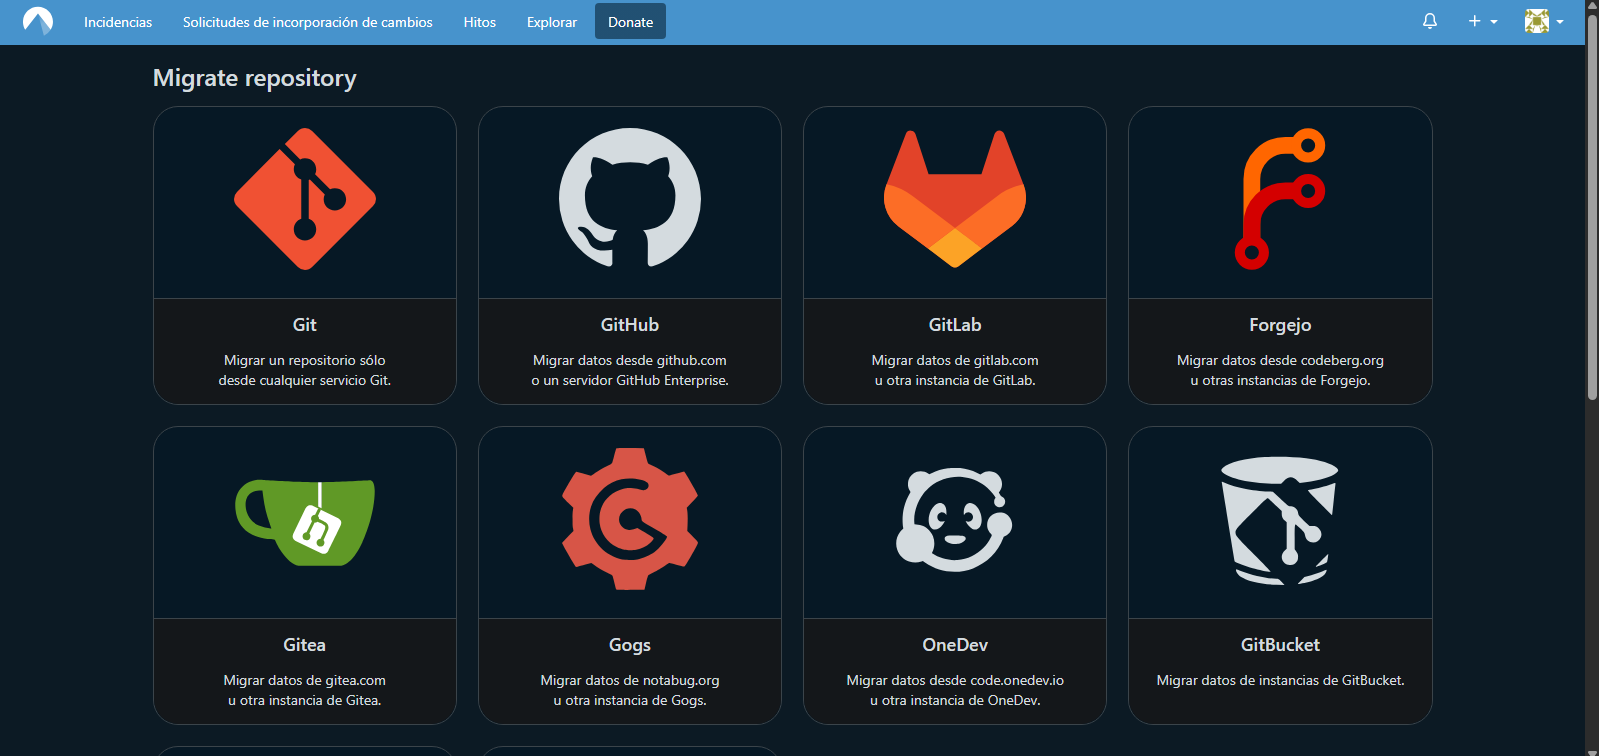Click text 'Migrar datos desde codeberg.org'

[1280, 360]
